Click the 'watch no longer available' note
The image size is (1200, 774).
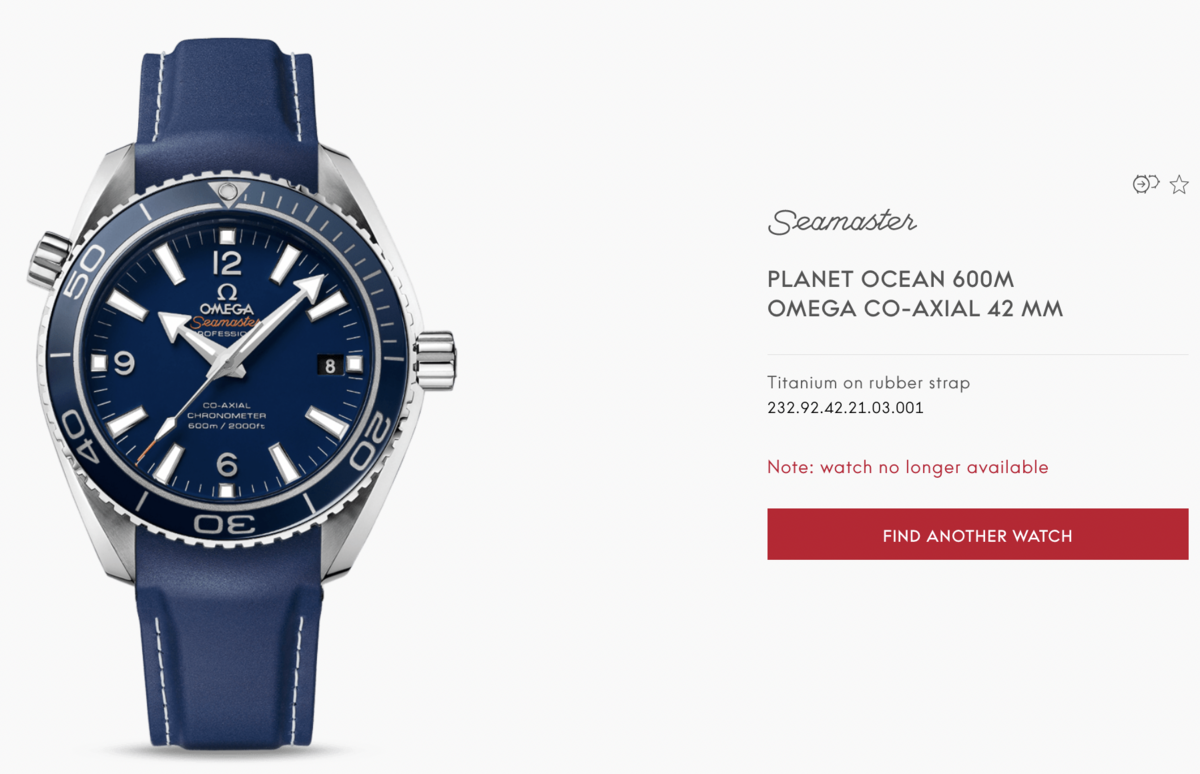(908, 467)
